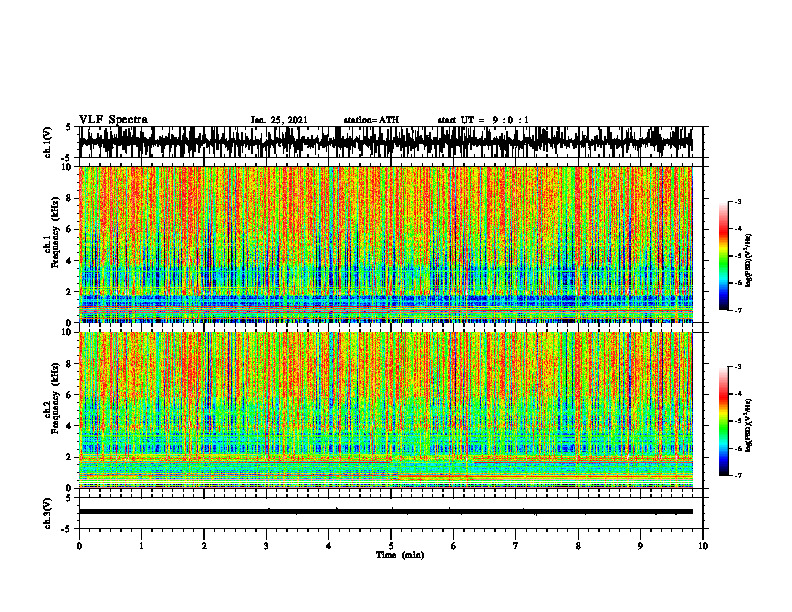Viewport: 792px width, 612px height.
Task: Click time-axis tick label "0" at bottom
Action: tap(79, 546)
